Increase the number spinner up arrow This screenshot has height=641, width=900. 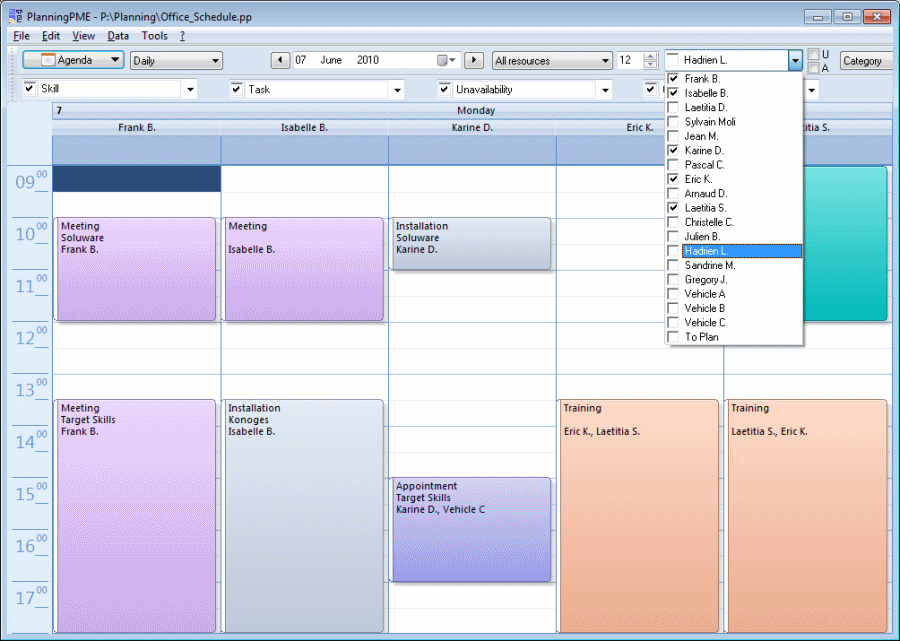coord(650,56)
